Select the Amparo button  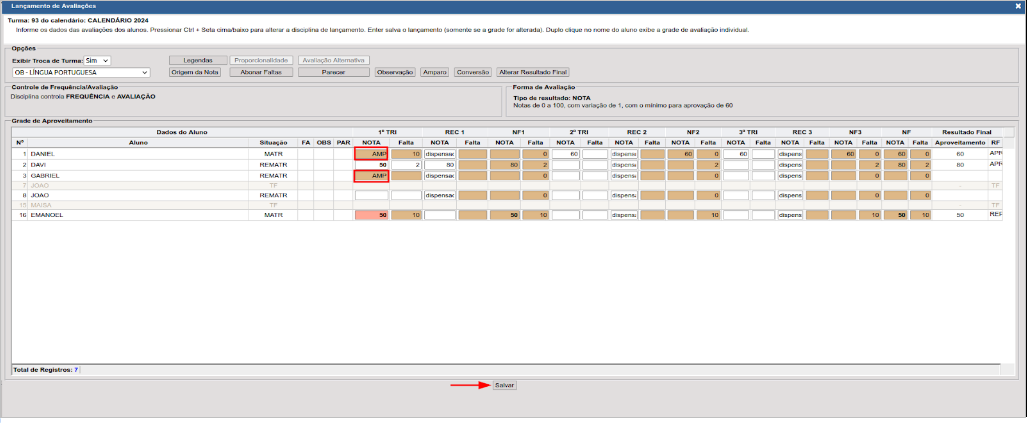435,72
